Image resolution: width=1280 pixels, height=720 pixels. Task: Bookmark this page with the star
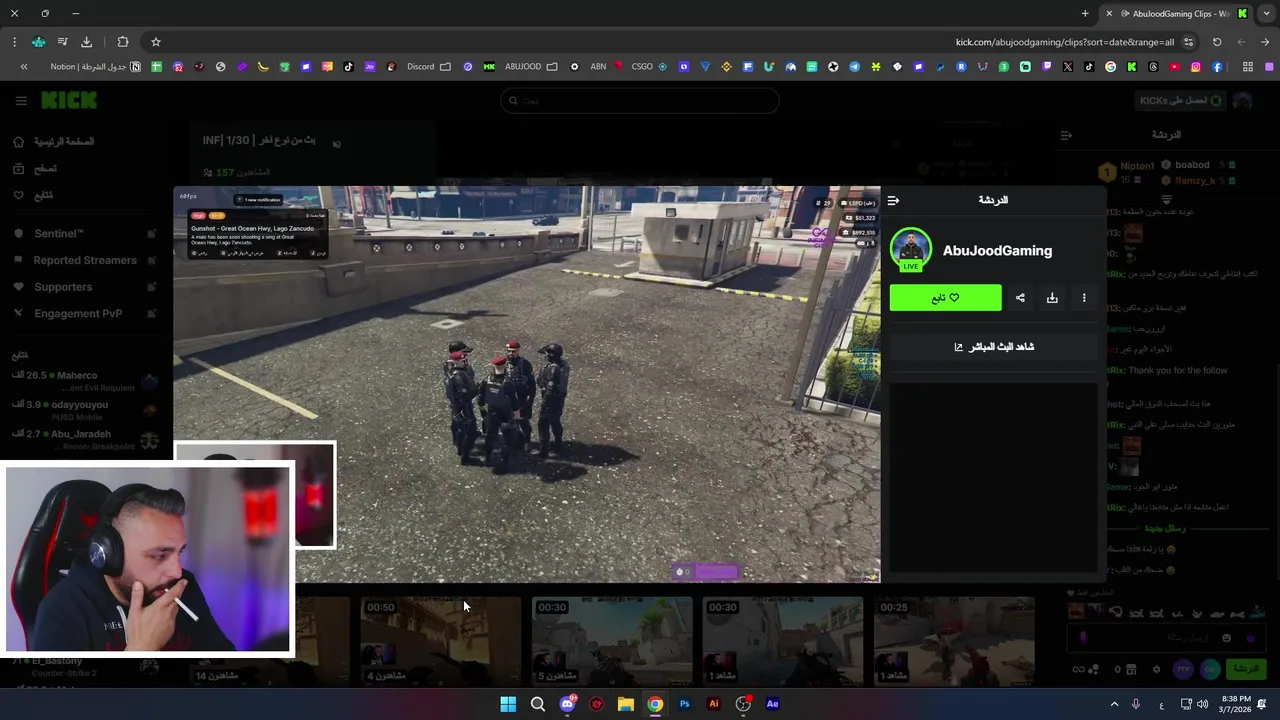point(156,42)
